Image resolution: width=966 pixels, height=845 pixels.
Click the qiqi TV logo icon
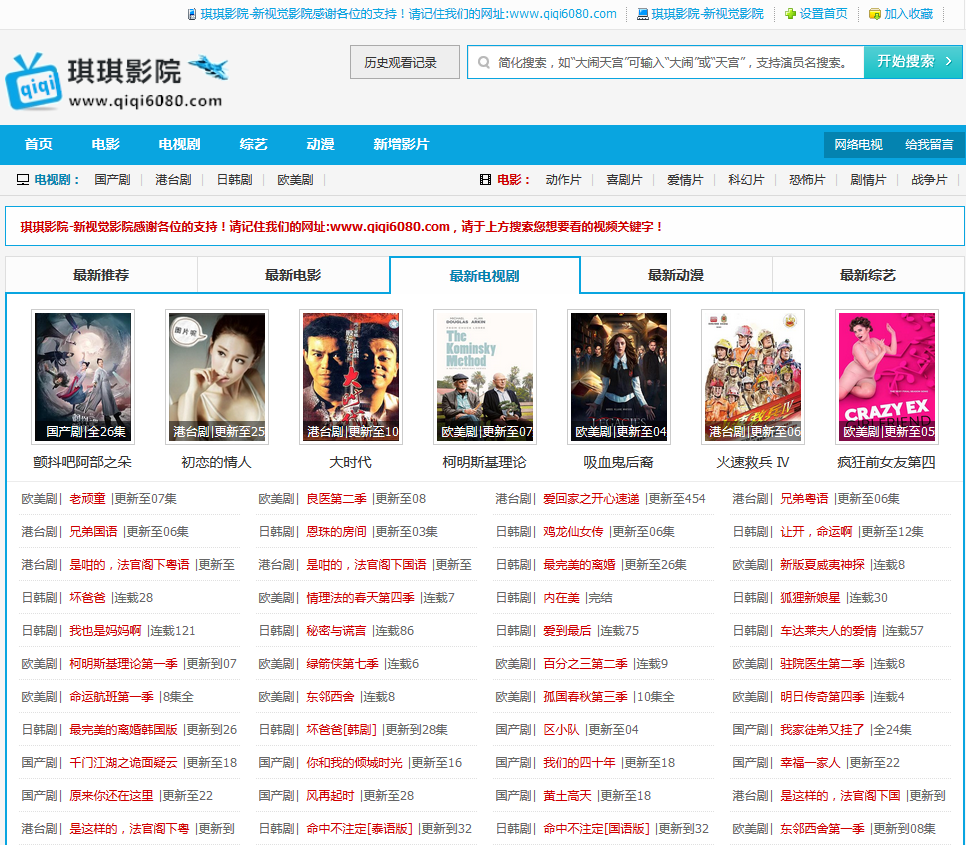coord(34,81)
